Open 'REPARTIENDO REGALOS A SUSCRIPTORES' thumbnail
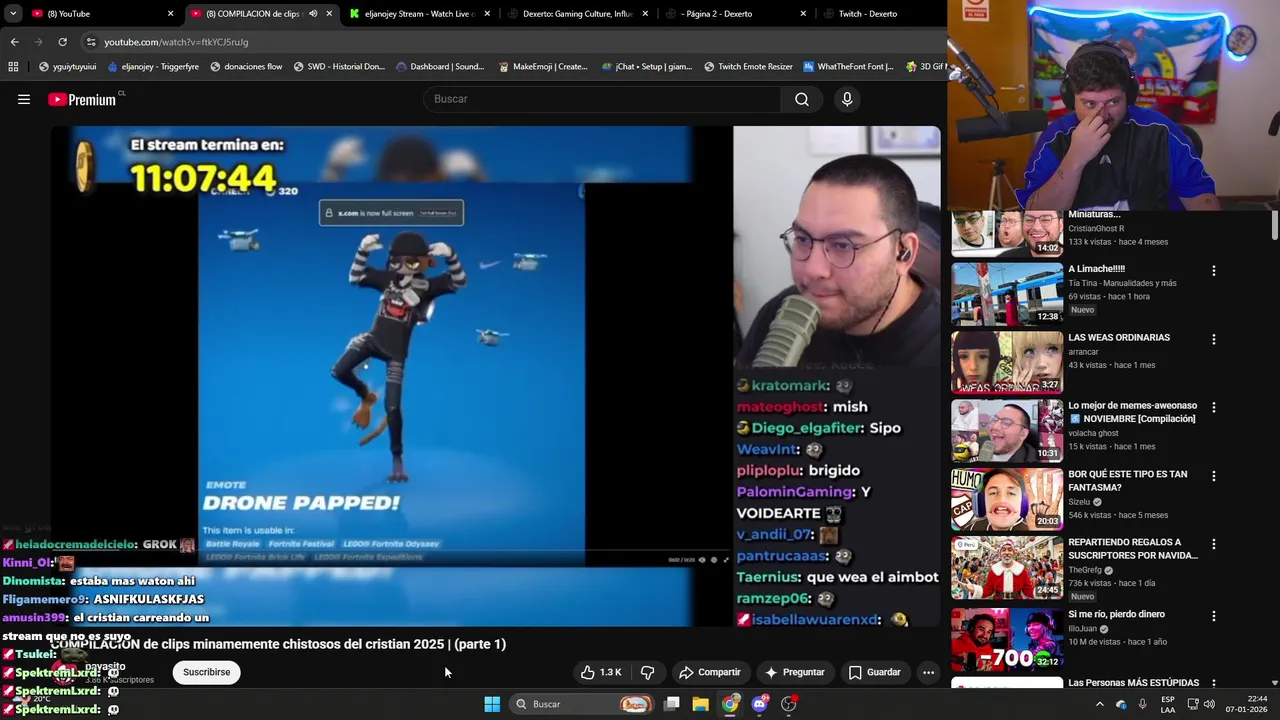 pyautogui.click(x=1007, y=567)
